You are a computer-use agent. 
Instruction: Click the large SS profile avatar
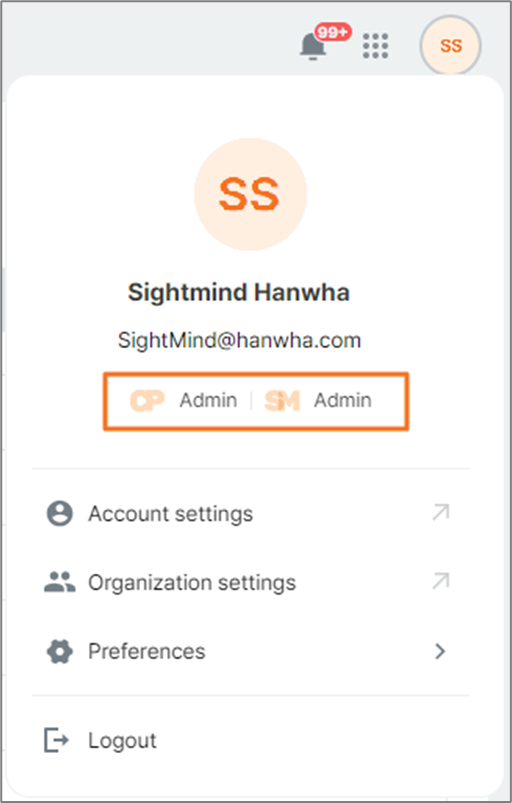pyautogui.click(x=250, y=194)
